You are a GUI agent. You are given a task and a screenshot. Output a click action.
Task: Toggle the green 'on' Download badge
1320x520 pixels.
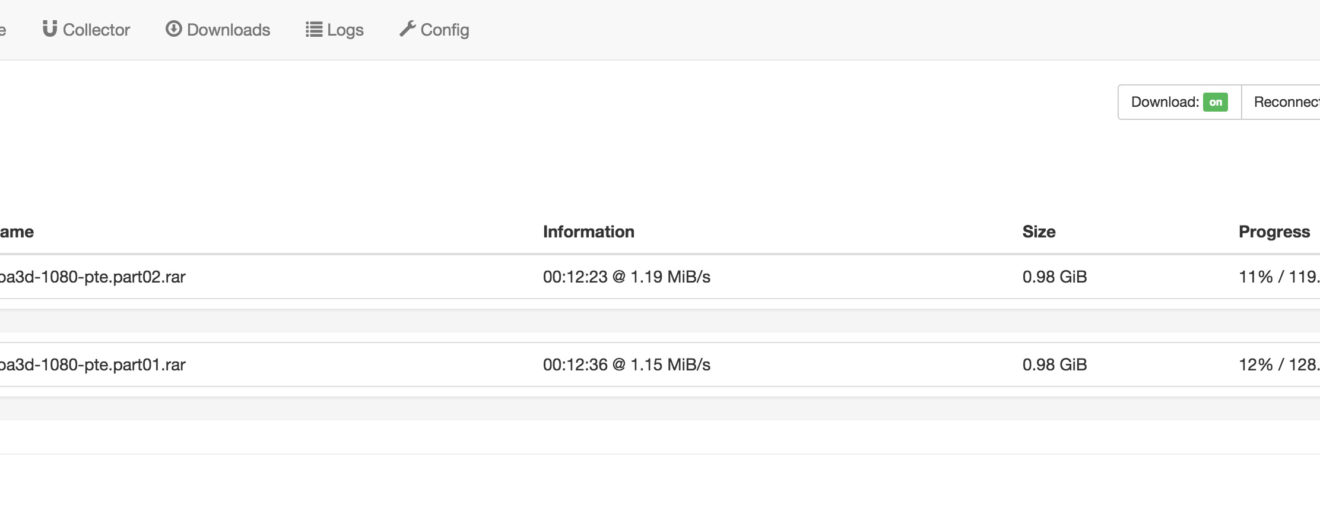(x=1215, y=102)
